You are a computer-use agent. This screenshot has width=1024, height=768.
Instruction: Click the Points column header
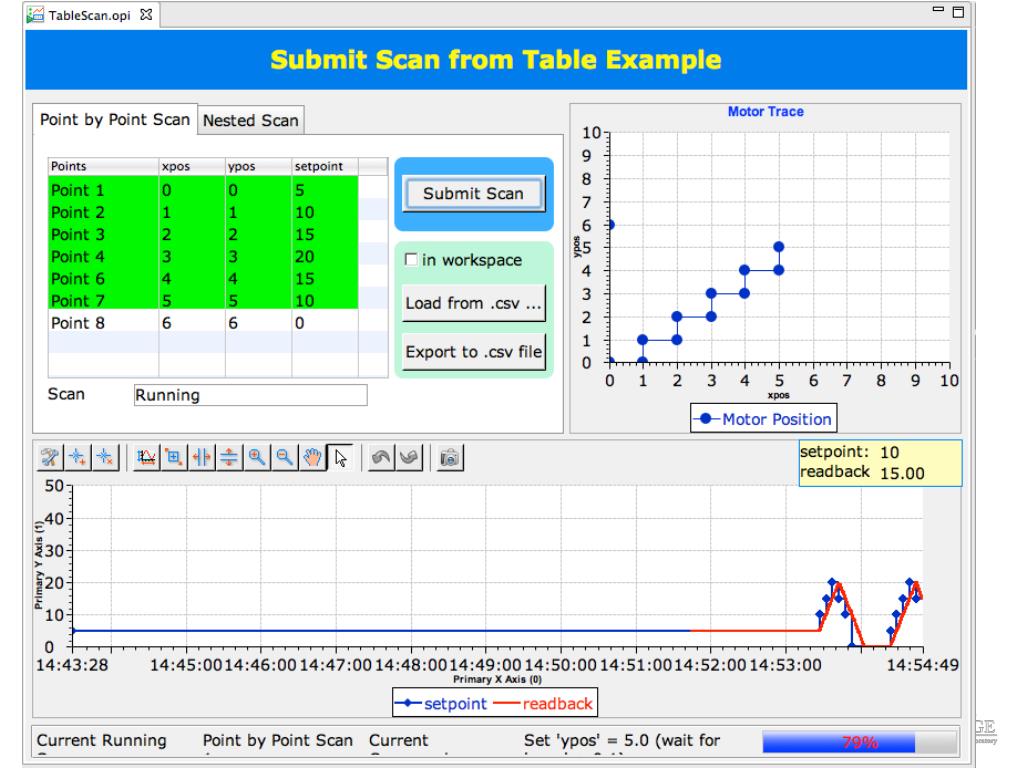[x=103, y=166]
